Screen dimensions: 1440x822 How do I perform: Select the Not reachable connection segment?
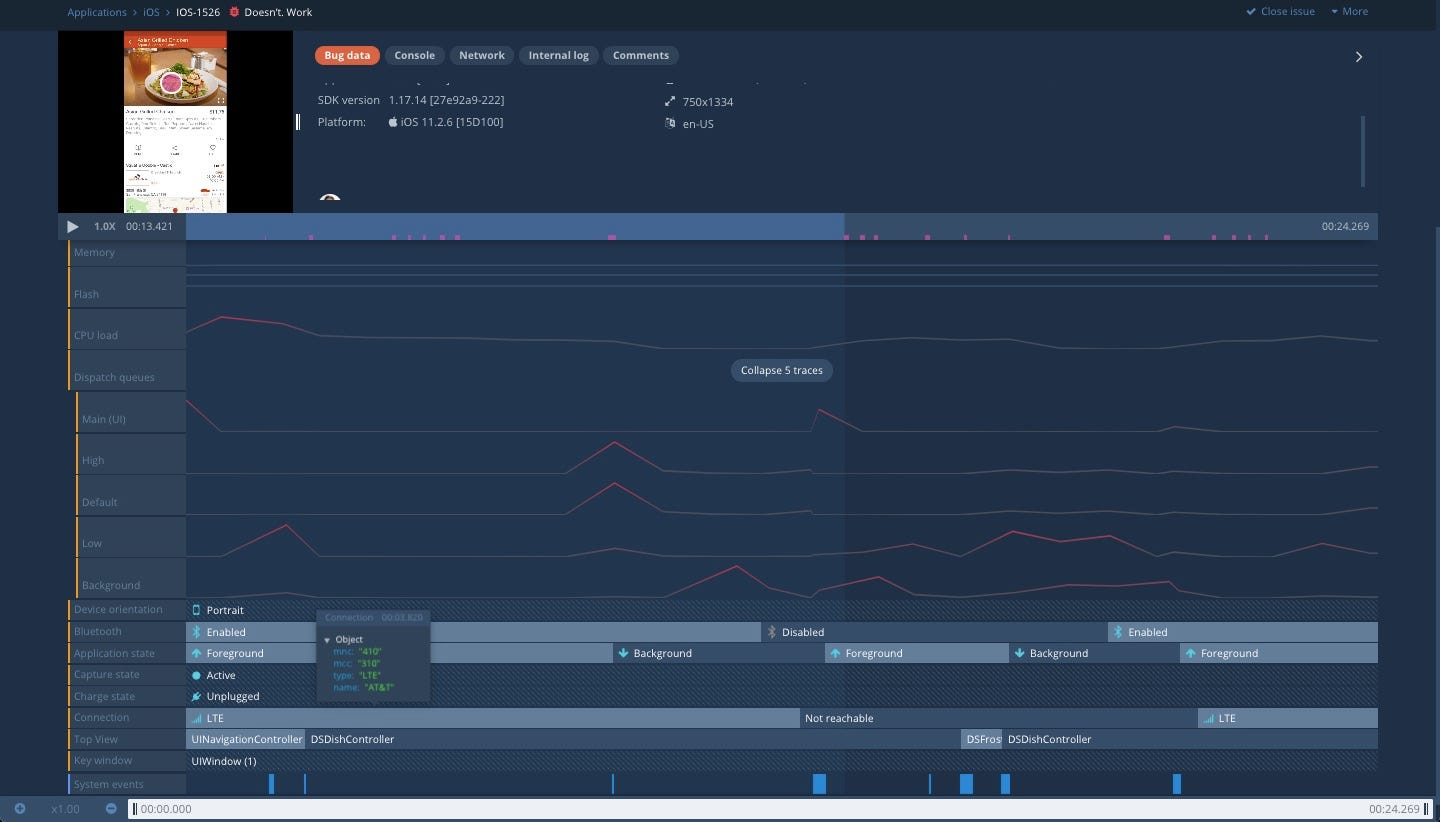(x=839, y=718)
